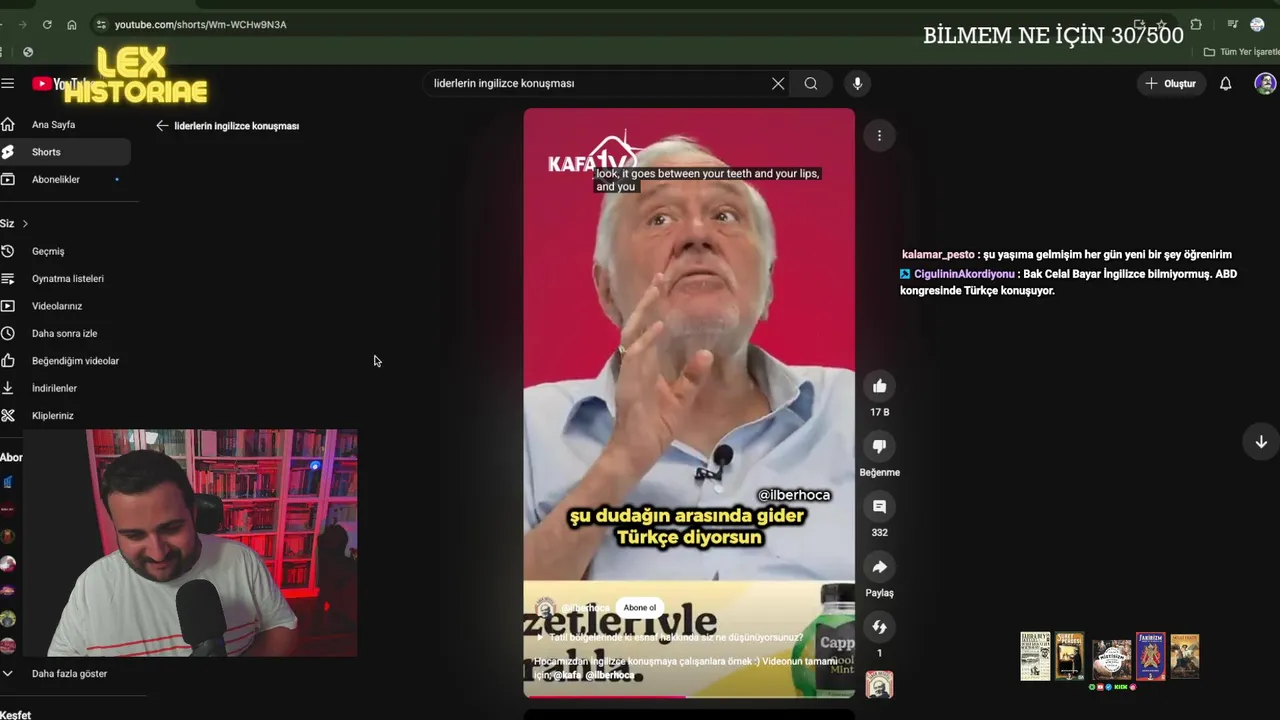
Task: Open Daha sonra izle list
Action: click(x=65, y=333)
